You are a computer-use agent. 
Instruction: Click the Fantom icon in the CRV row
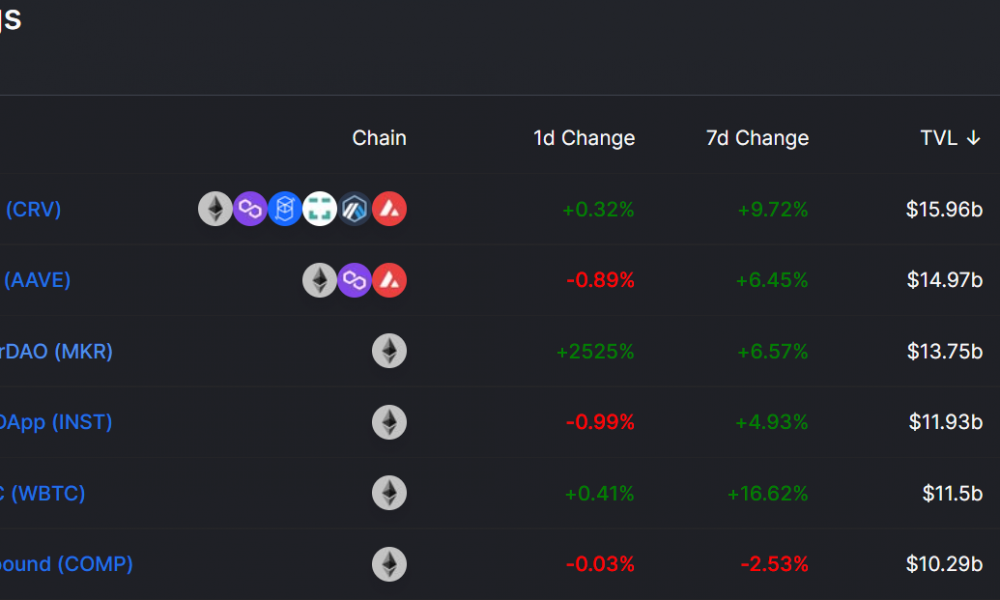(x=285, y=209)
